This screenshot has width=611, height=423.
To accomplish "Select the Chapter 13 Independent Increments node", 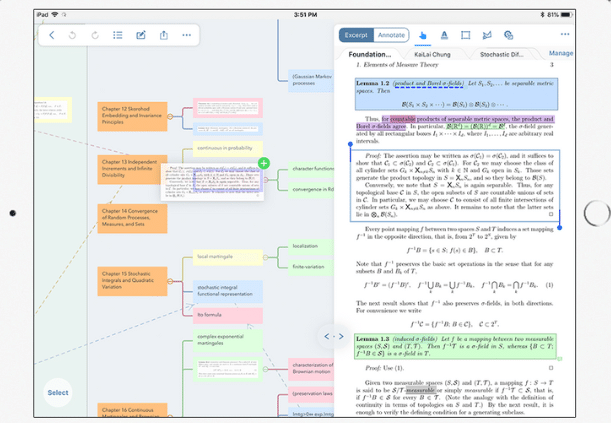I will pyautogui.click(x=132, y=169).
